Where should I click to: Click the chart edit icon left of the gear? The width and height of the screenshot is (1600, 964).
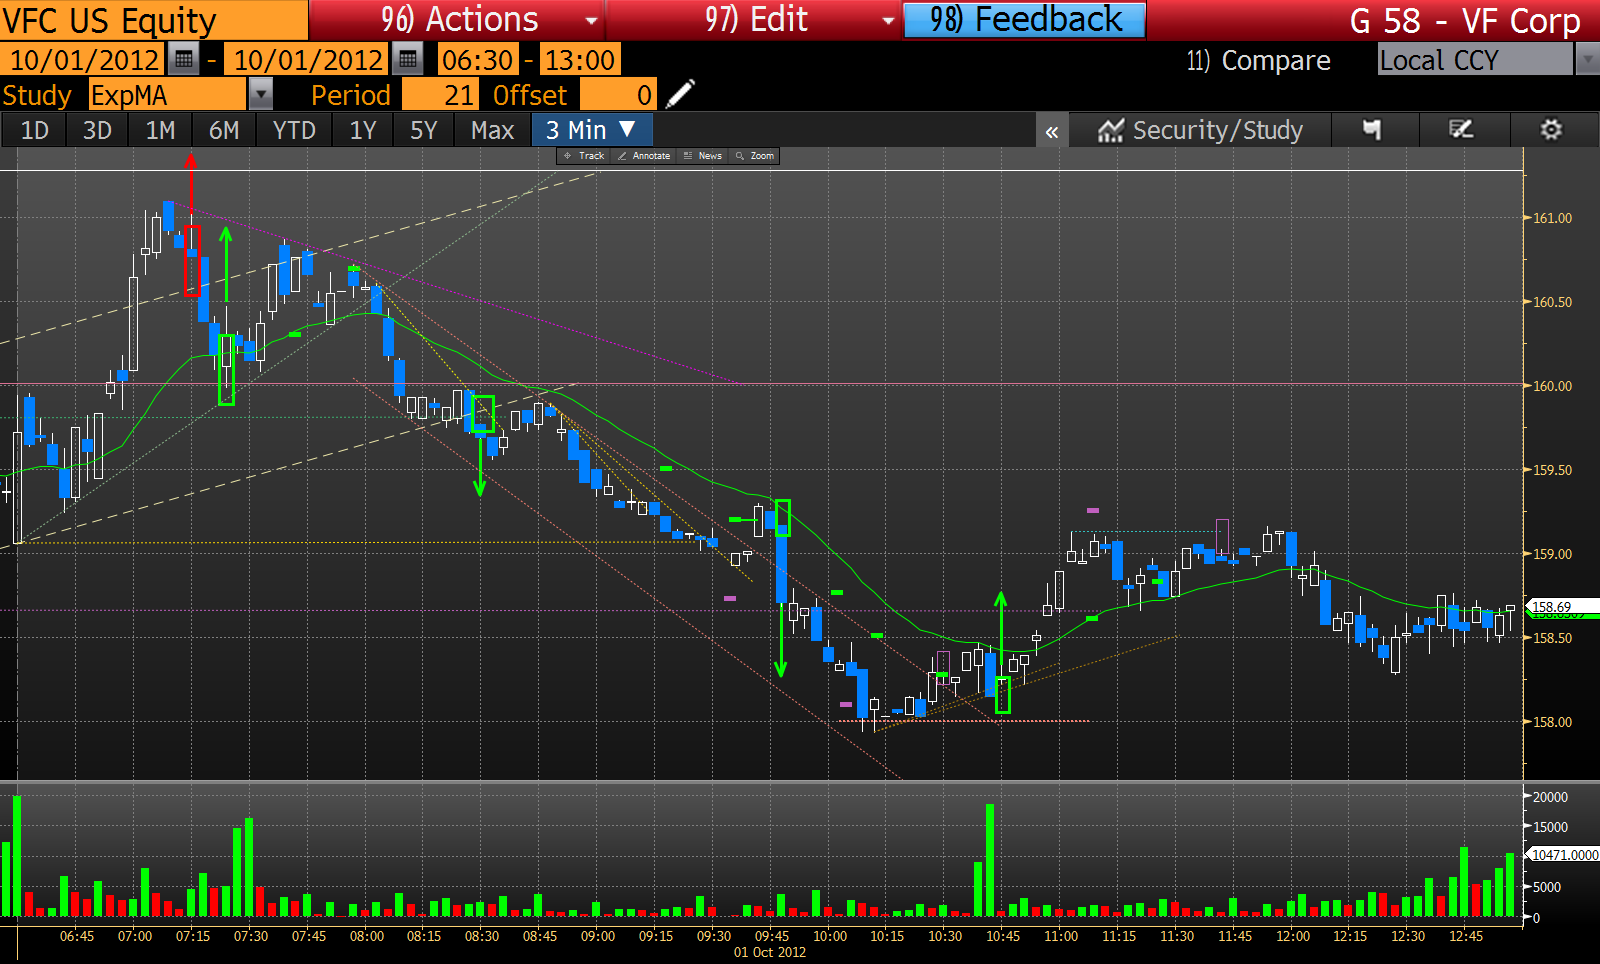point(1461,130)
